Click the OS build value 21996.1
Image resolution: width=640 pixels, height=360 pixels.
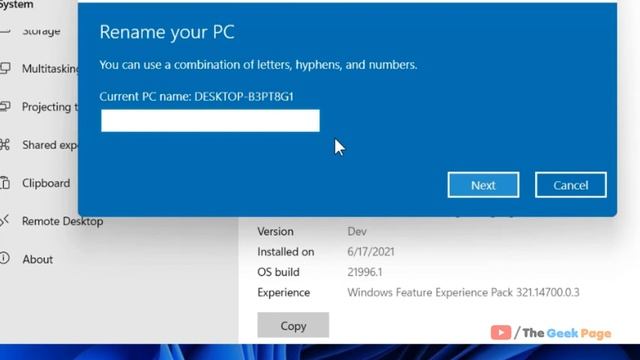coord(364,272)
